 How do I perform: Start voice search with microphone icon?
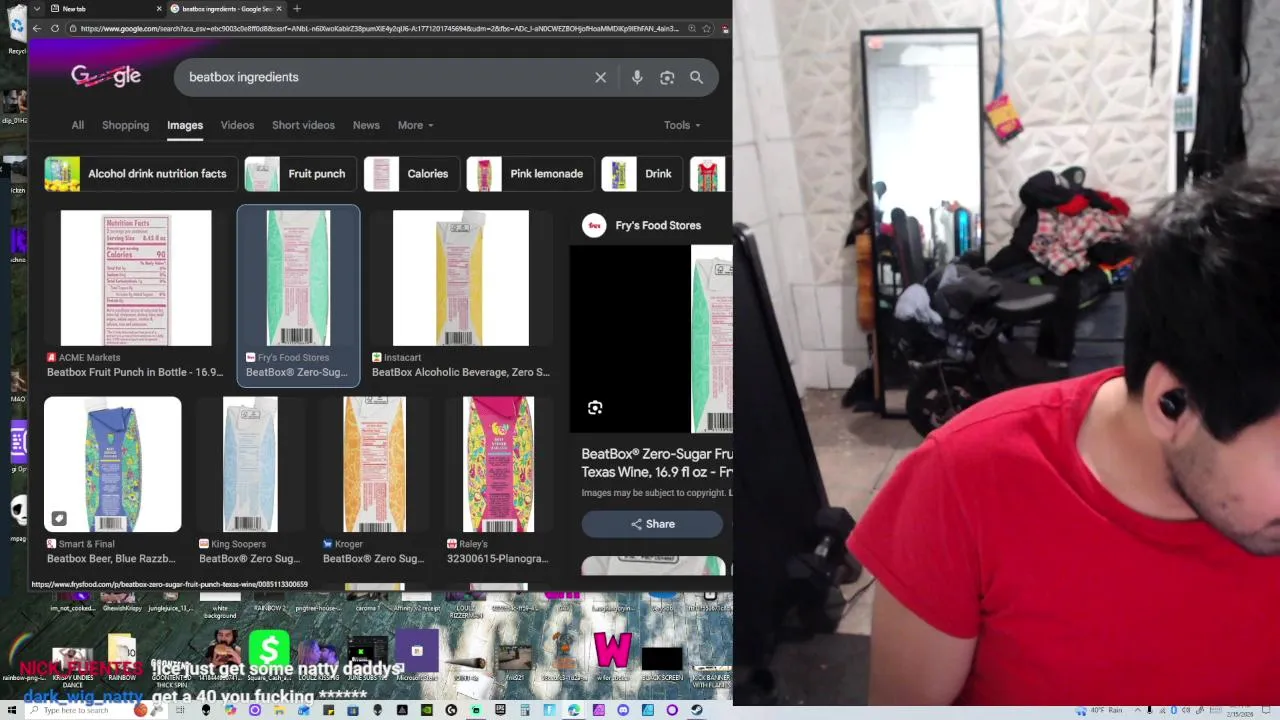click(637, 77)
